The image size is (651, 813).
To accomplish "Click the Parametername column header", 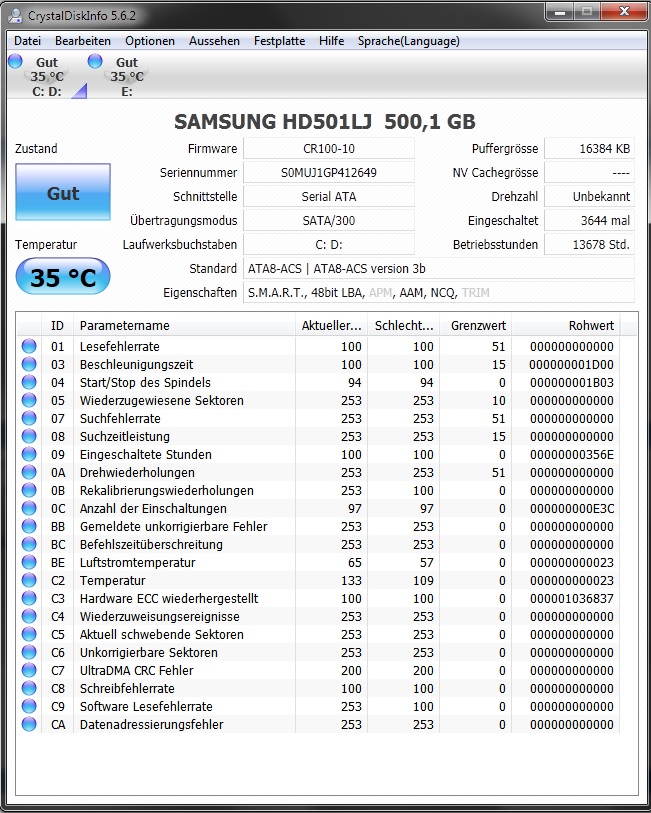I will pyautogui.click(x=184, y=326).
